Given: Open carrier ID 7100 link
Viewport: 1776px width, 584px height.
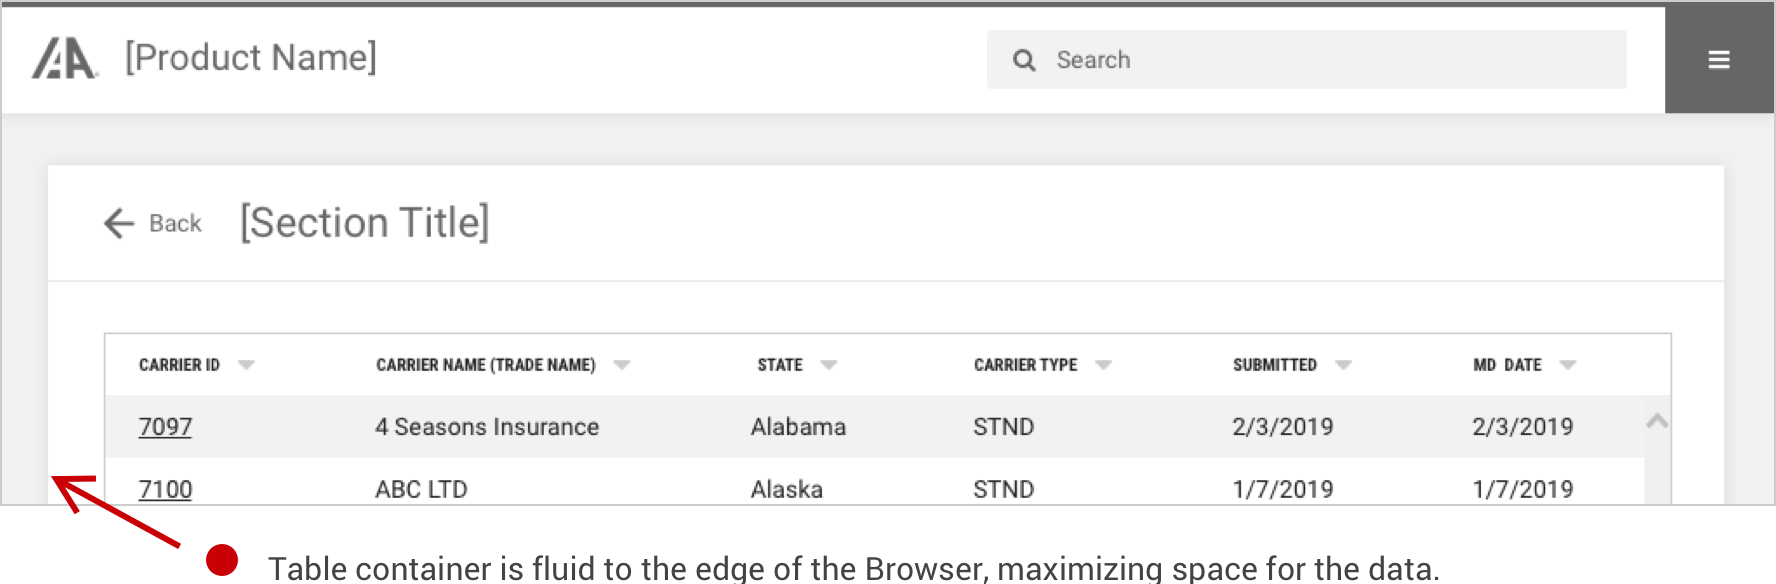Looking at the screenshot, I should tap(165, 489).
